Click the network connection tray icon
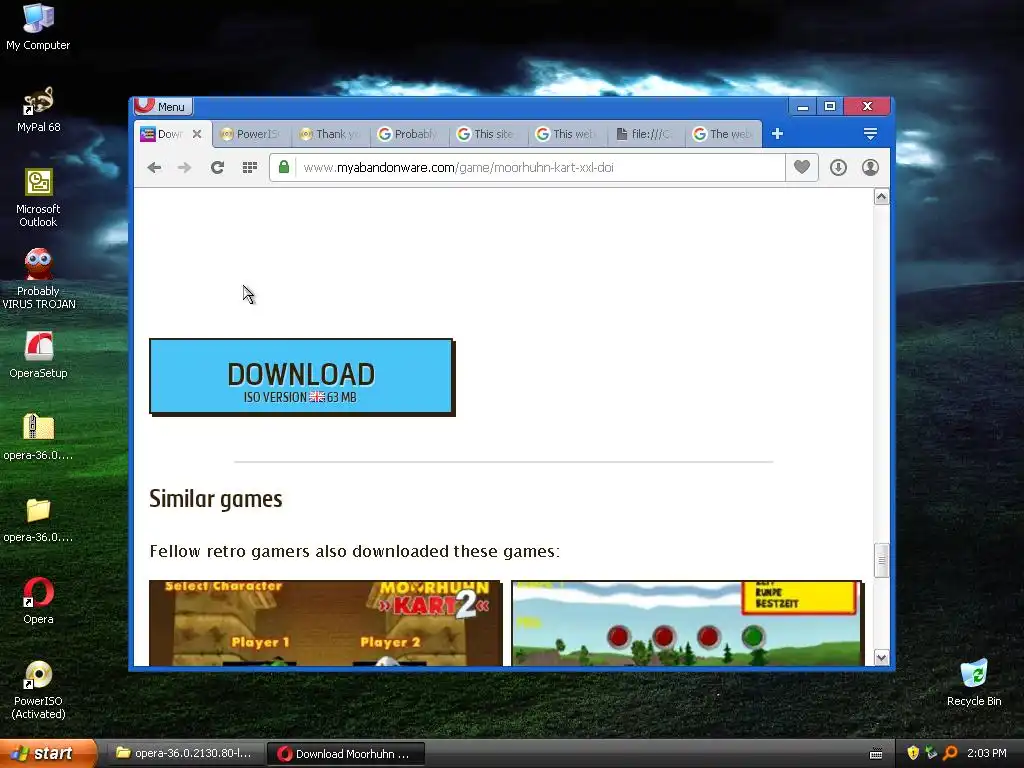This screenshot has width=1024, height=768. coord(931,754)
